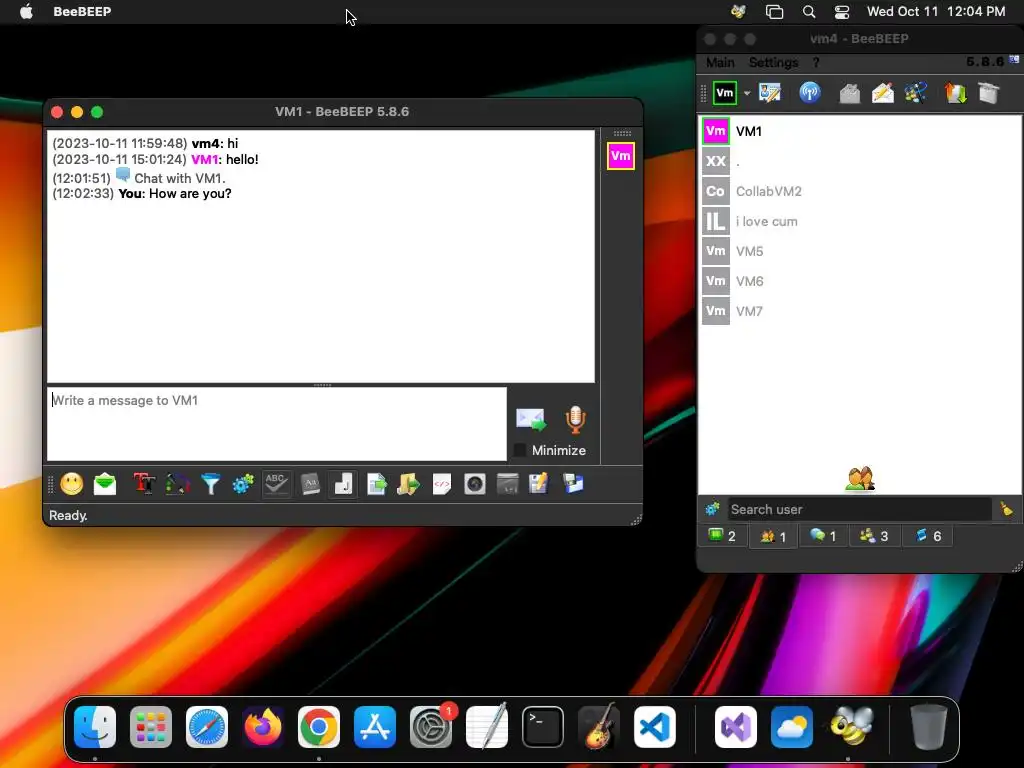Open chat settings blue gears icon

point(243,484)
